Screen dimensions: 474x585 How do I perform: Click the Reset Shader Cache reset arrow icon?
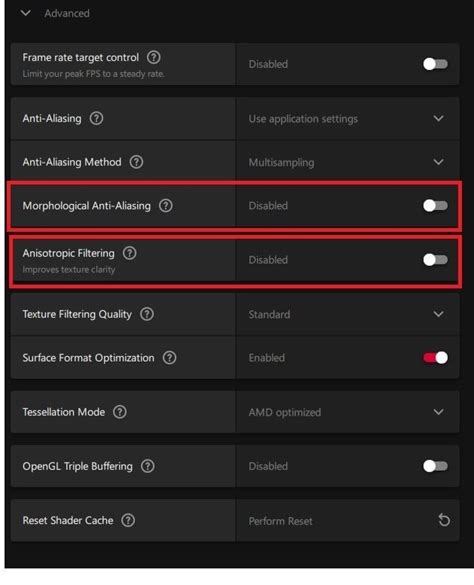click(444, 520)
